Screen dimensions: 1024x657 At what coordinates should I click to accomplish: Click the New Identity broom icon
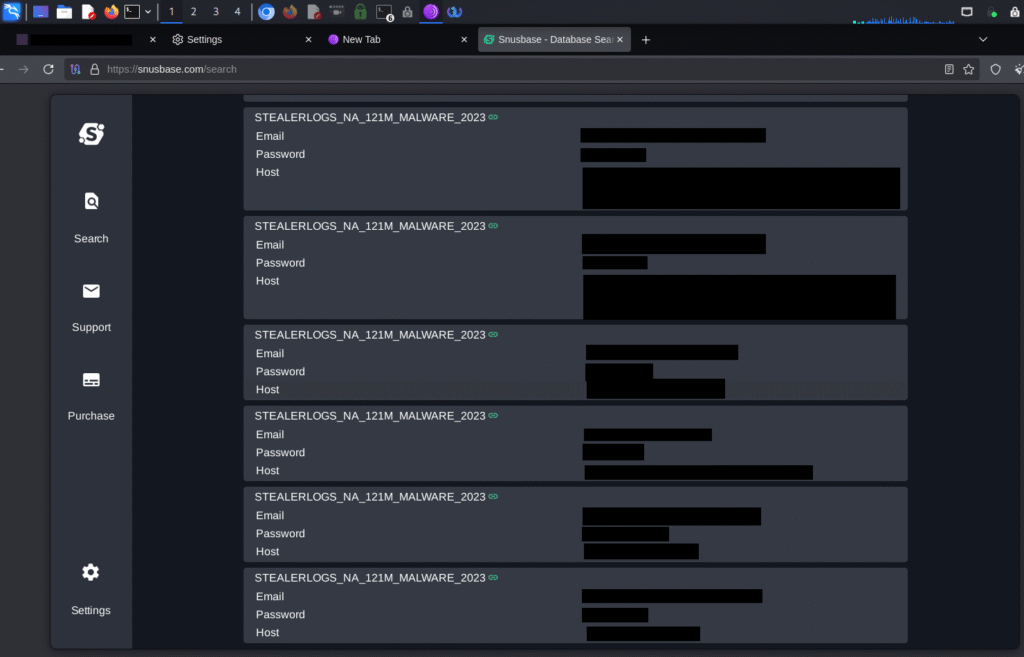1018,69
